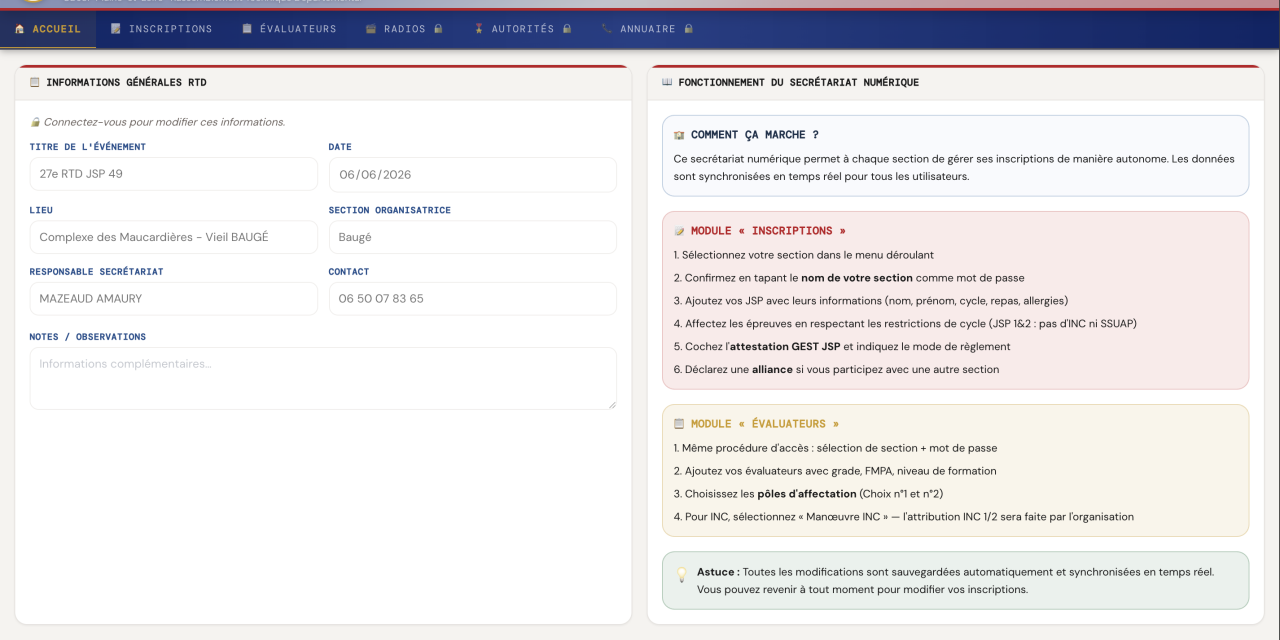Screen dimensions: 1280x640
Task: Click the book icon in the FONCTIONNEMENT panel header
Action: [x=665, y=82]
